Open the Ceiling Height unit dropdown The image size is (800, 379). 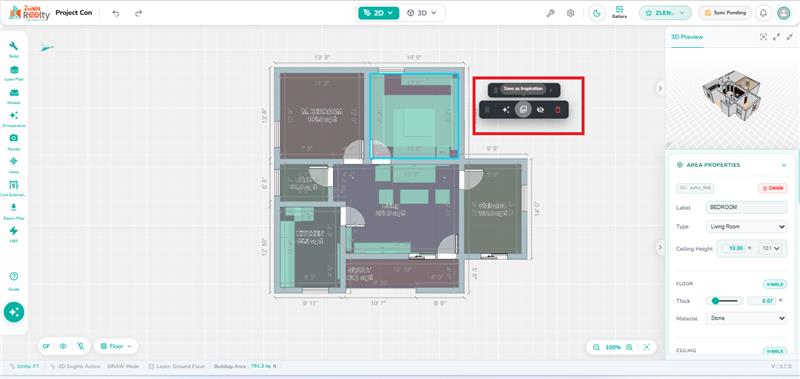[x=770, y=248]
